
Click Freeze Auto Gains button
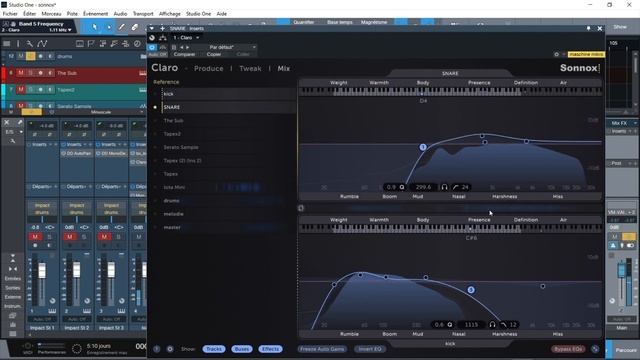322,349
